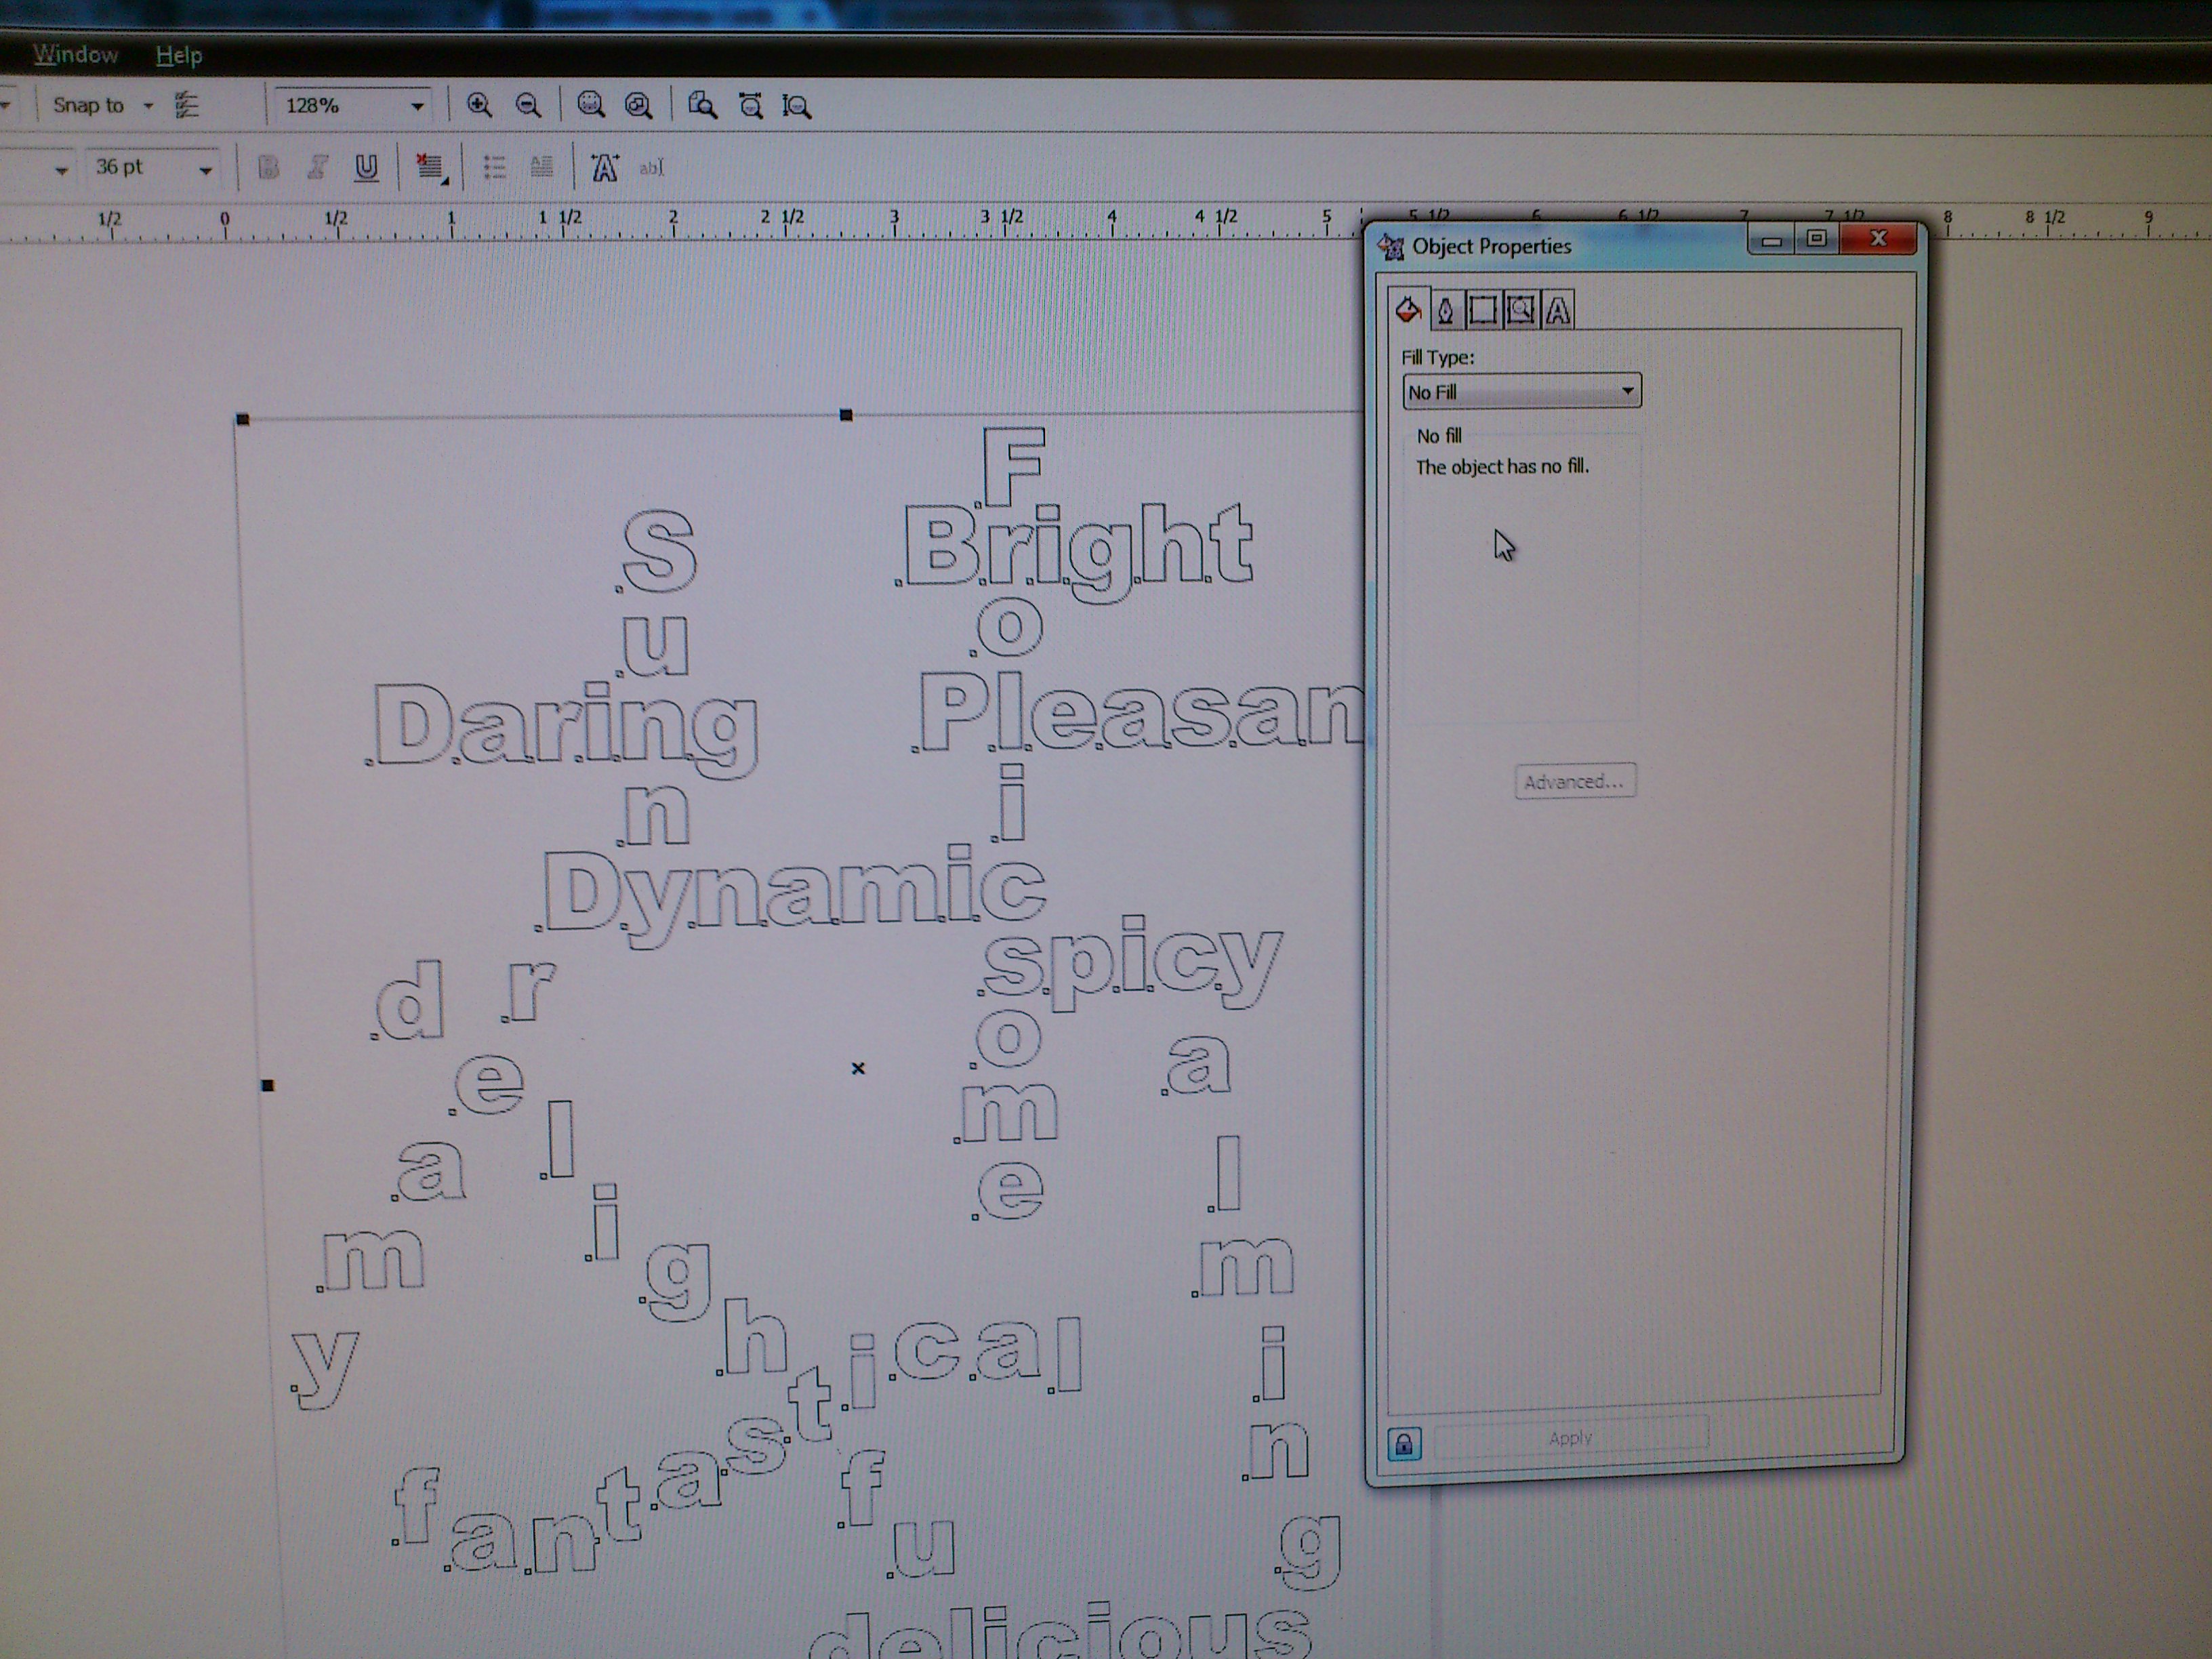Click the word 'spicy' on canvas
Viewport: 2212px width, 1659px height.
pos(1130,962)
